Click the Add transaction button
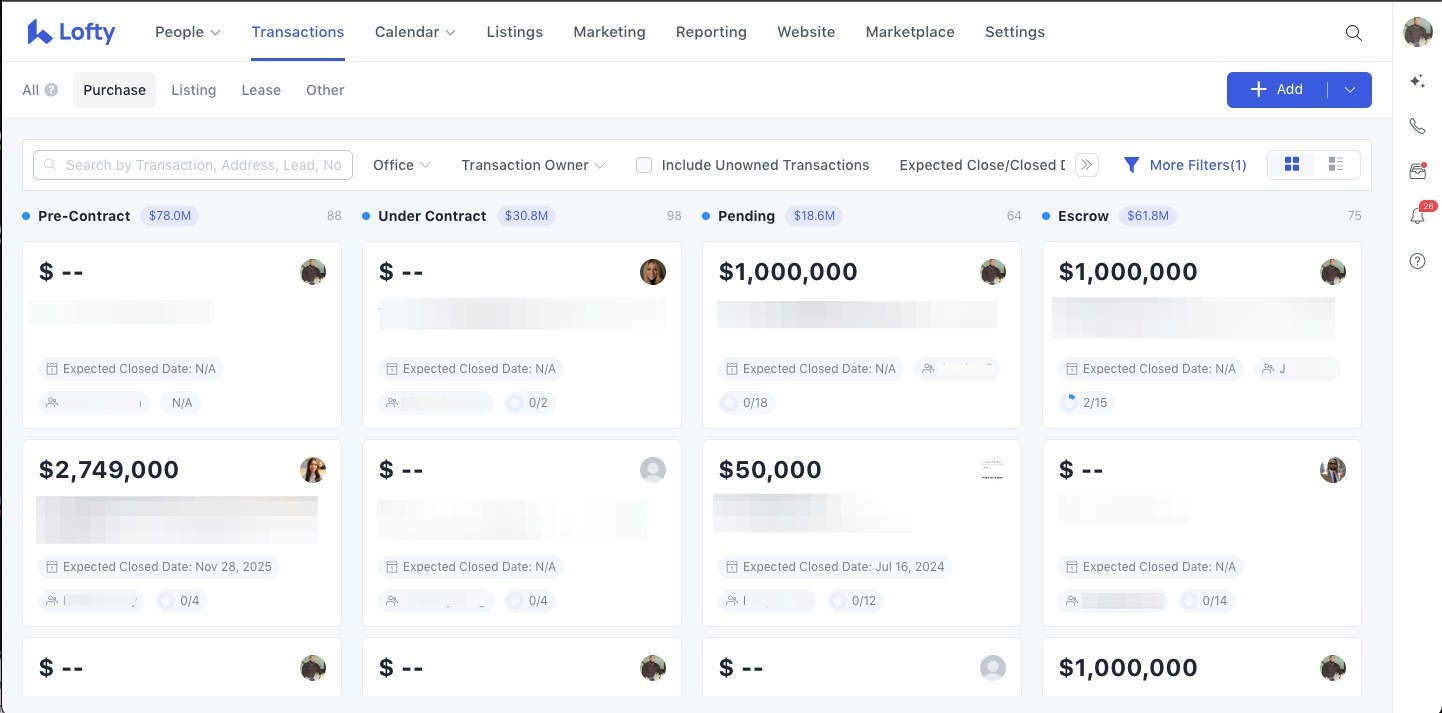 (1277, 90)
